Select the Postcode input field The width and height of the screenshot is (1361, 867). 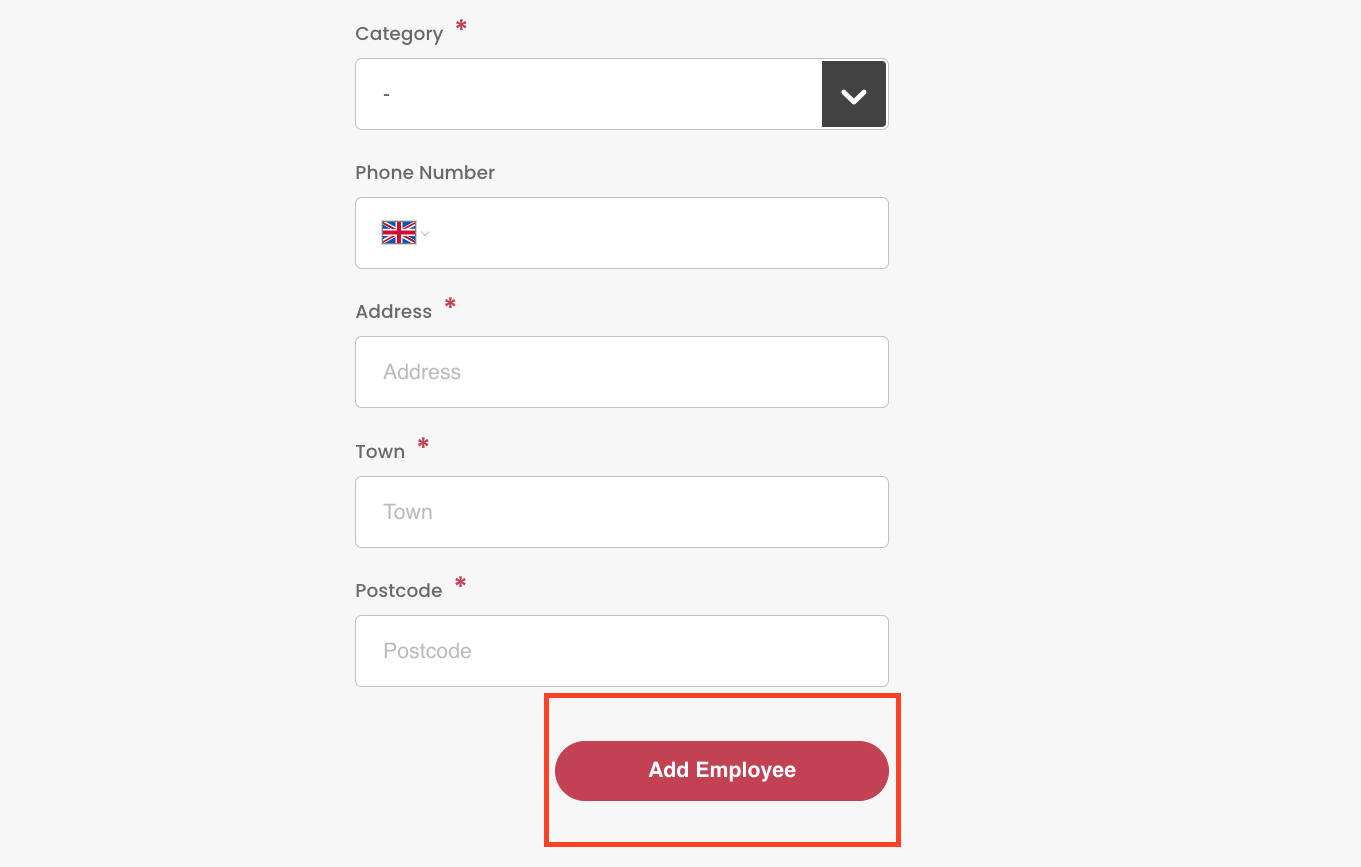pos(622,651)
